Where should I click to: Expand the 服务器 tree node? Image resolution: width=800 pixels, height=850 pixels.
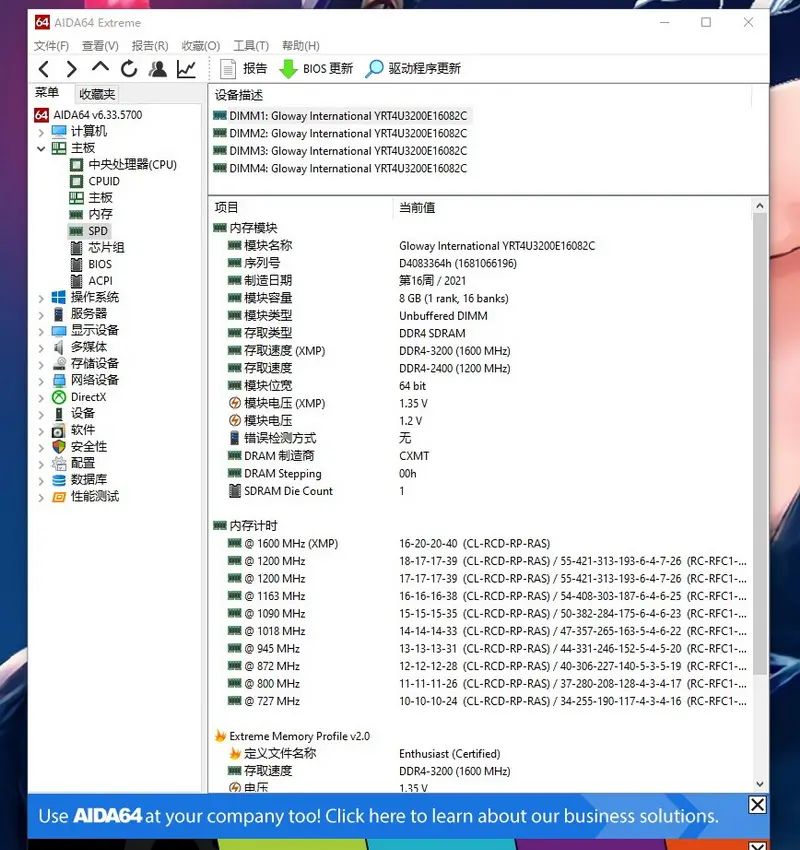pyautogui.click(x=41, y=314)
